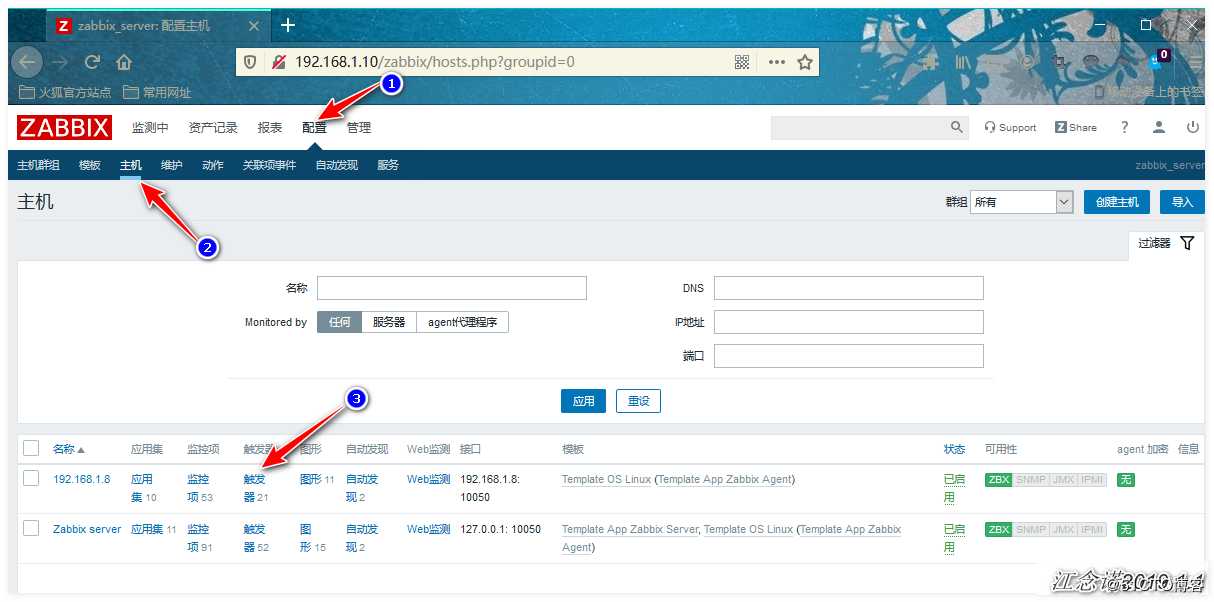Switch to the 主机群组 submenu
1214x602 pixels.
coord(38,165)
